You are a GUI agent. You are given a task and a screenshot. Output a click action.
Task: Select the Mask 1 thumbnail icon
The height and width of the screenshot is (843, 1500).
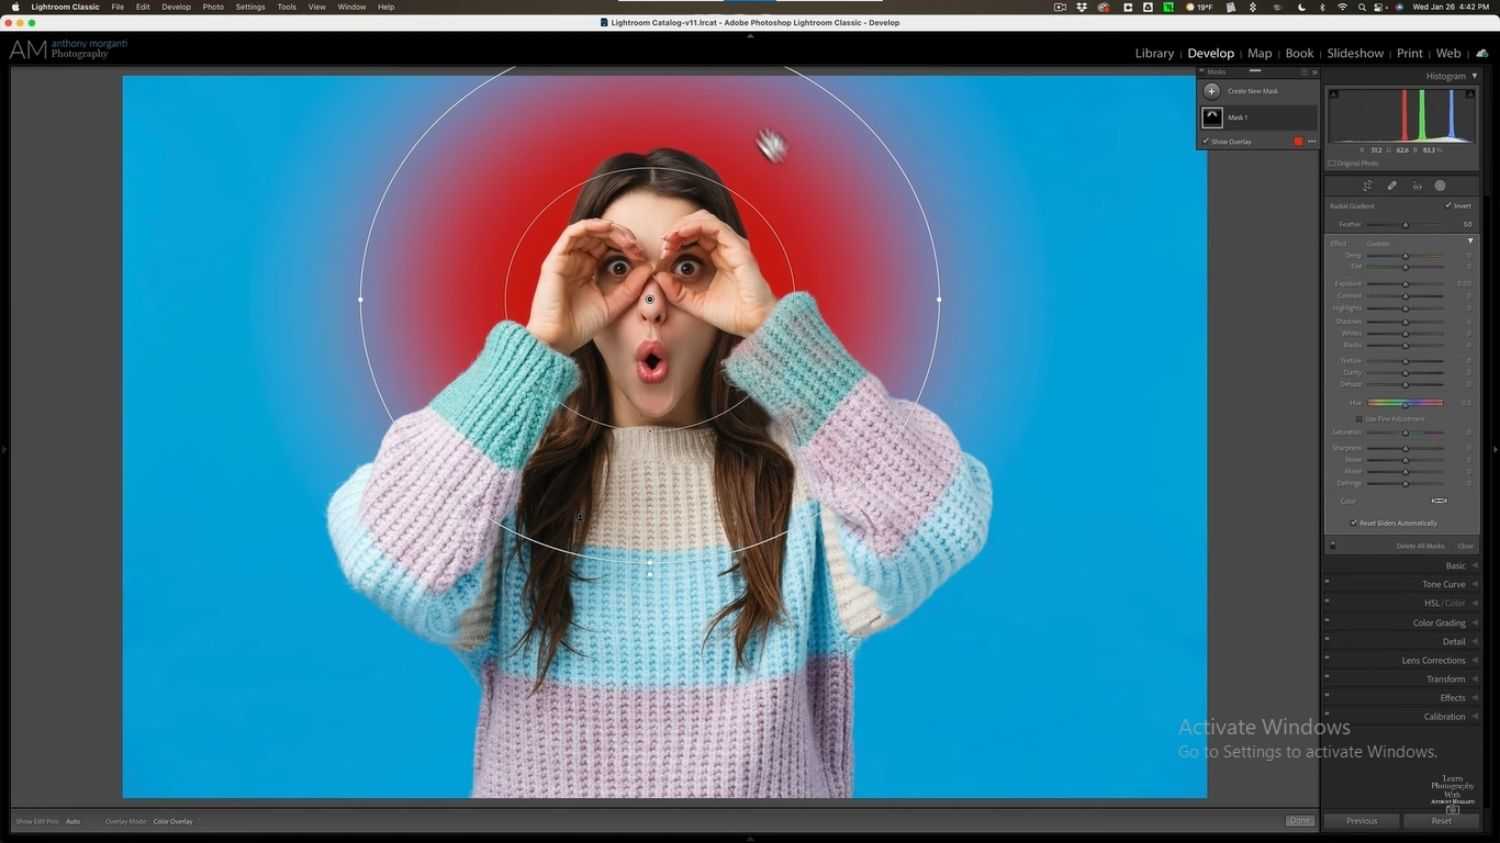(x=1212, y=117)
